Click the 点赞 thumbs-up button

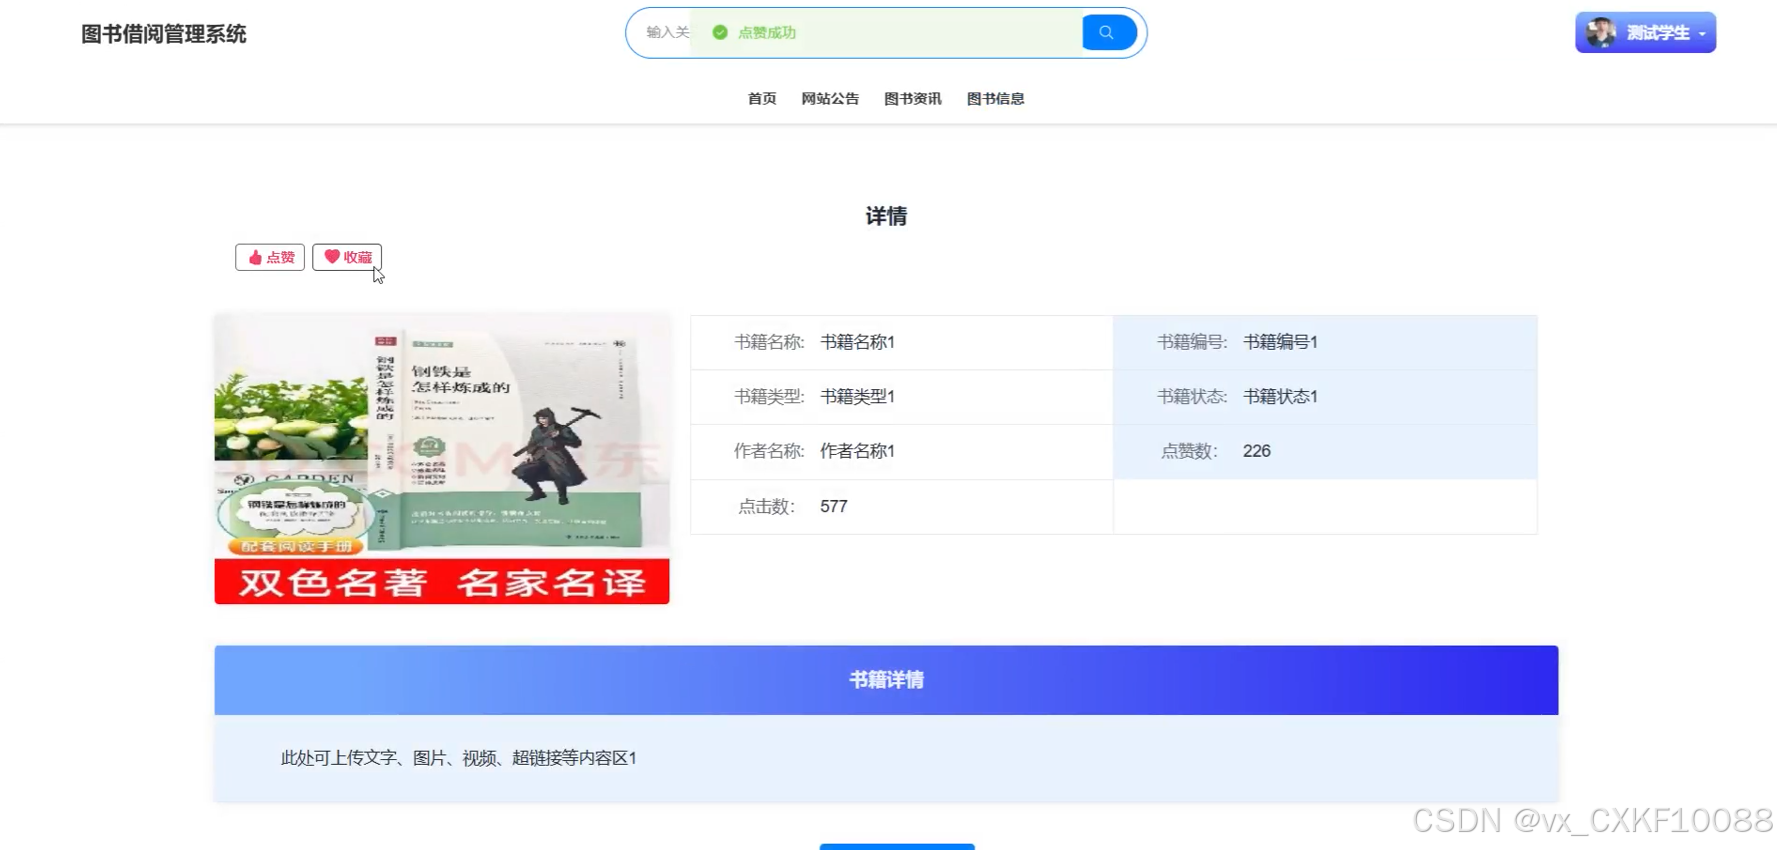pyautogui.click(x=270, y=258)
